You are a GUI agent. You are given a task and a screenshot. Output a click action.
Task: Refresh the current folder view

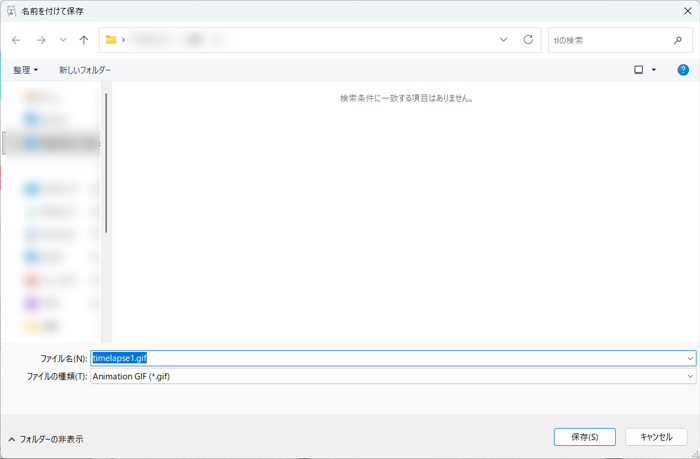coord(528,40)
